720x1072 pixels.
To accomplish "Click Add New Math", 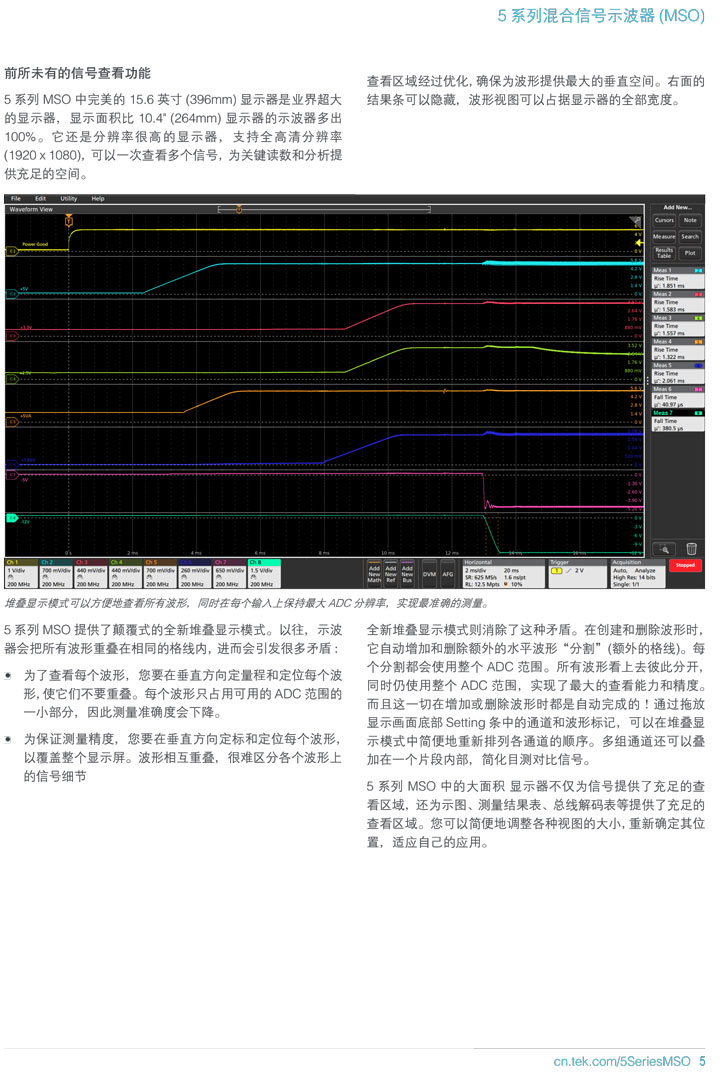I will (x=374, y=574).
